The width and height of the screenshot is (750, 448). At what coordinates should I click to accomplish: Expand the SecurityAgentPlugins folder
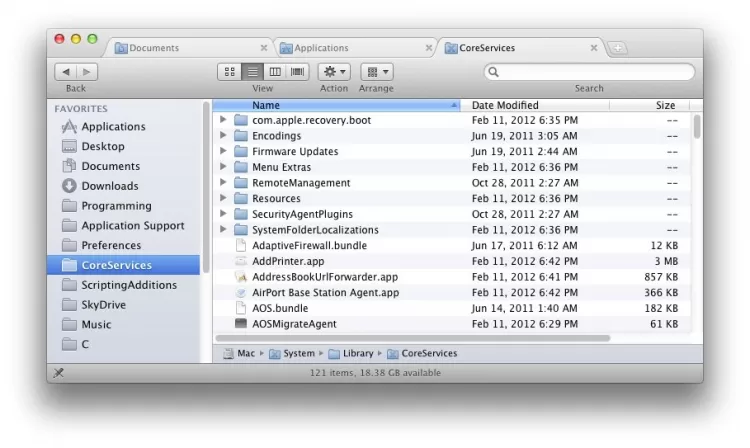pos(223,214)
